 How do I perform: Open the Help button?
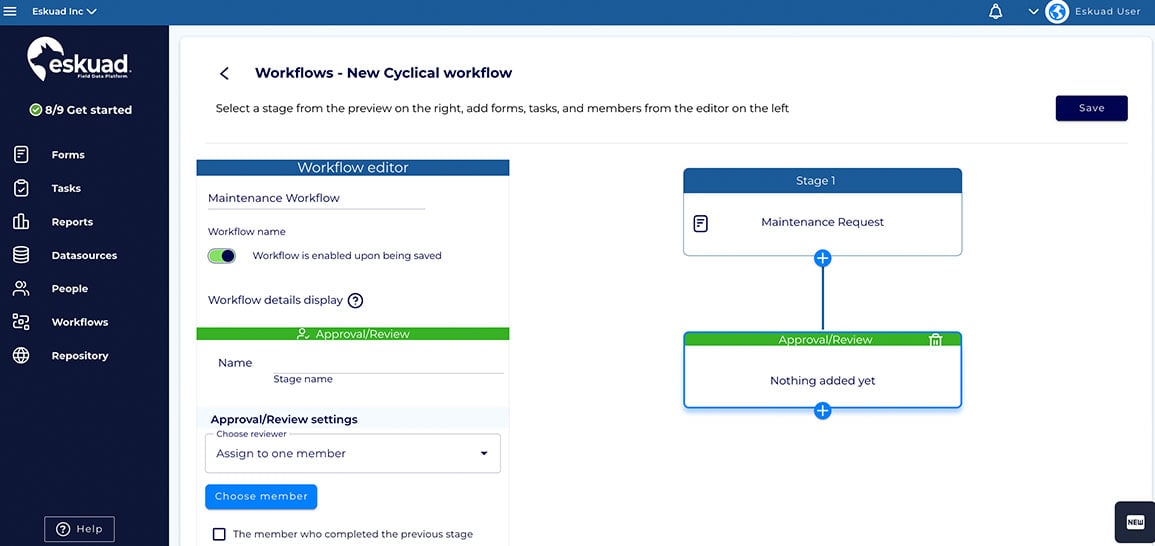pos(79,529)
